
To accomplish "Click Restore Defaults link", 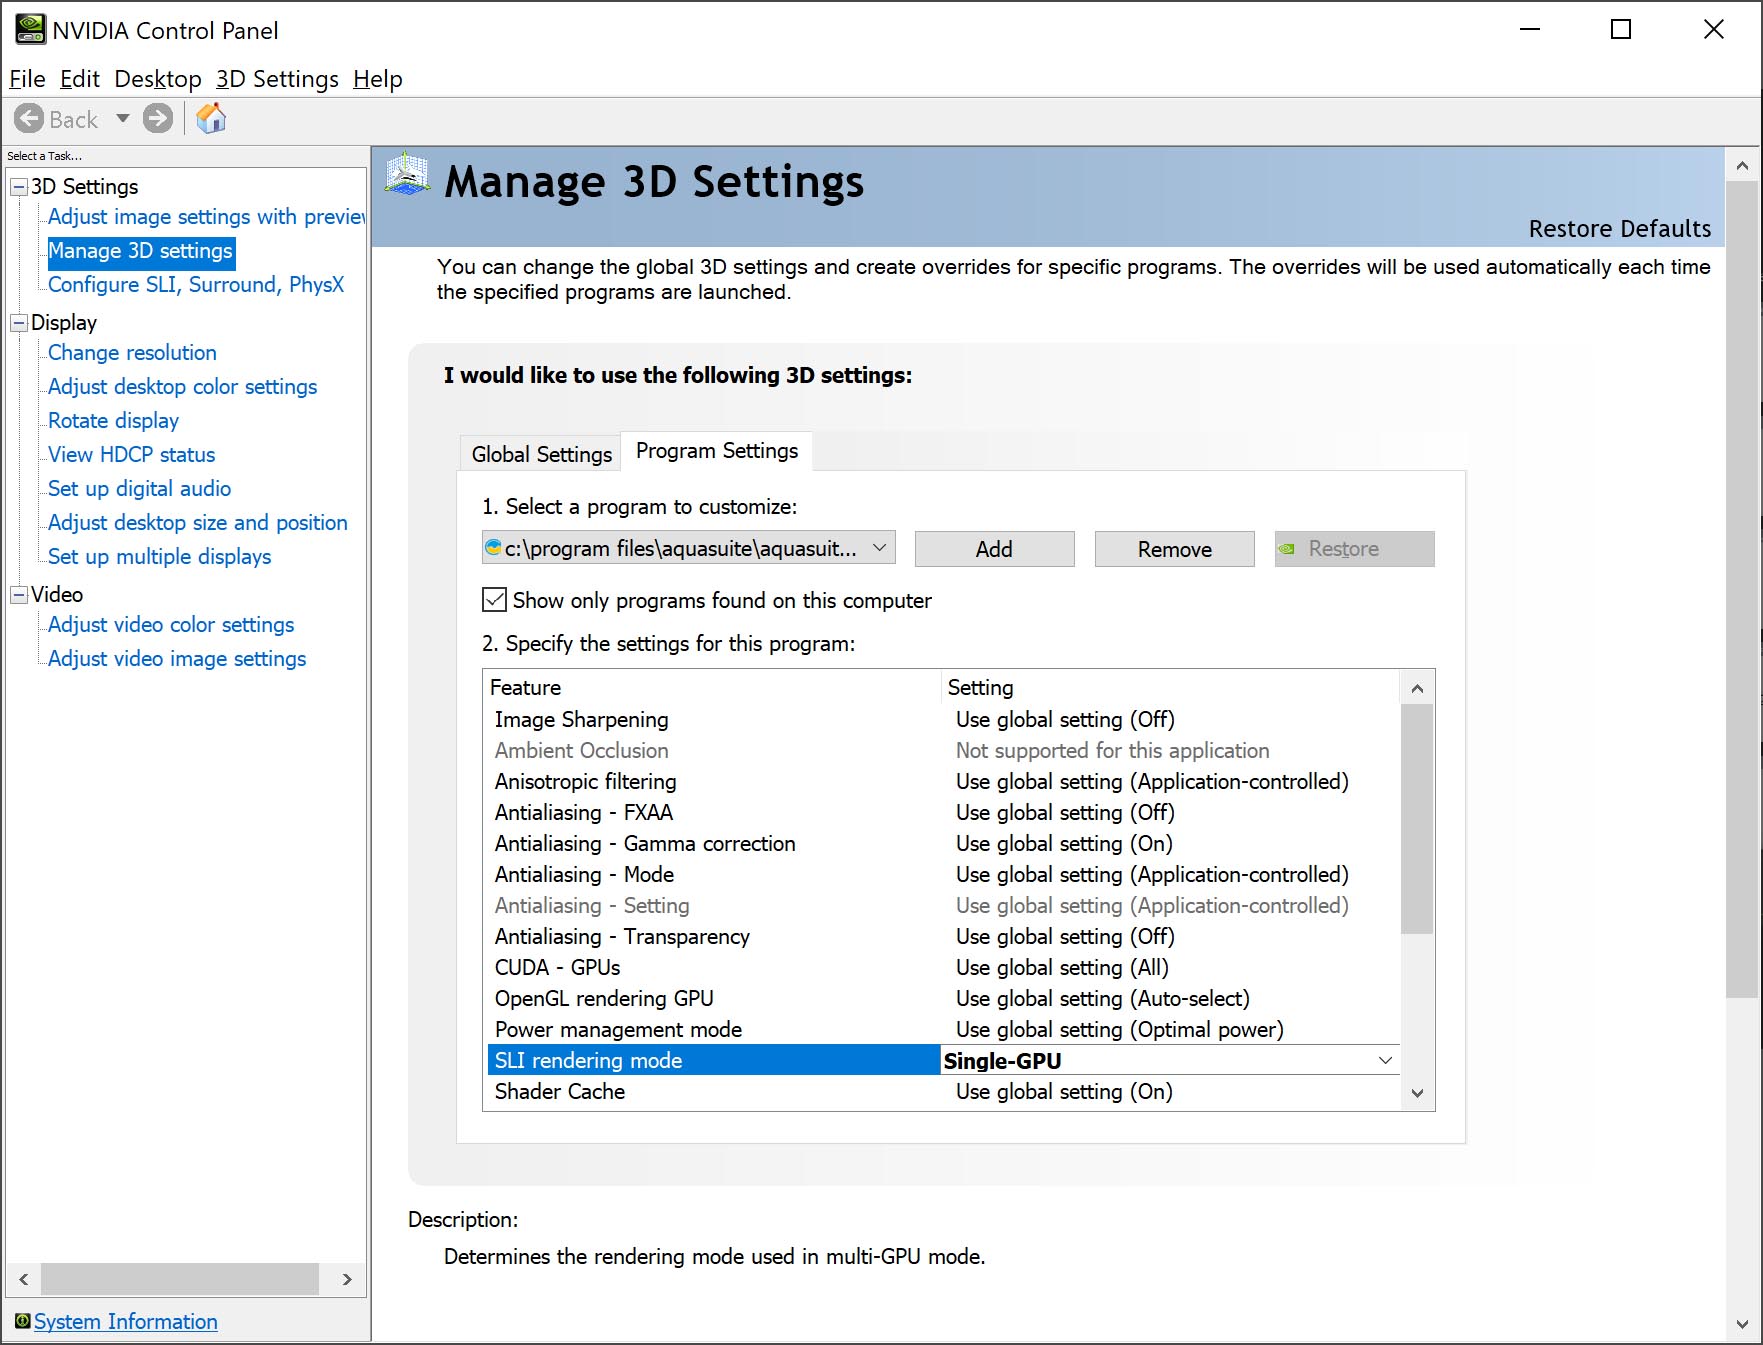I will (1619, 229).
